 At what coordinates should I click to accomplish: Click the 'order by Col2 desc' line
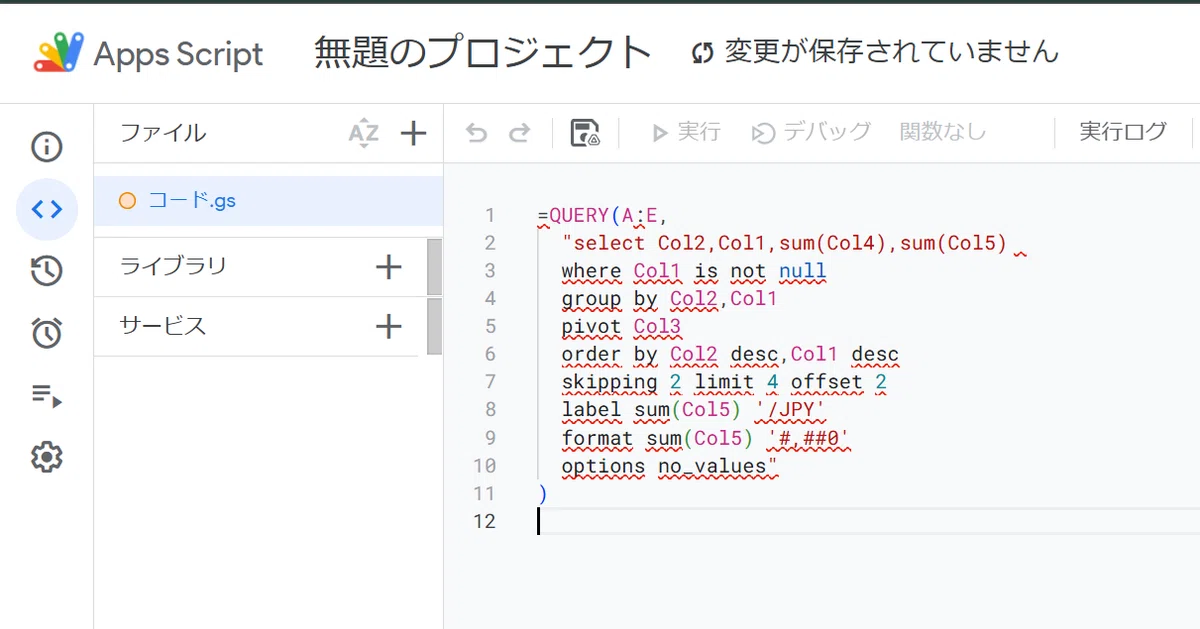[x=730, y=354]
